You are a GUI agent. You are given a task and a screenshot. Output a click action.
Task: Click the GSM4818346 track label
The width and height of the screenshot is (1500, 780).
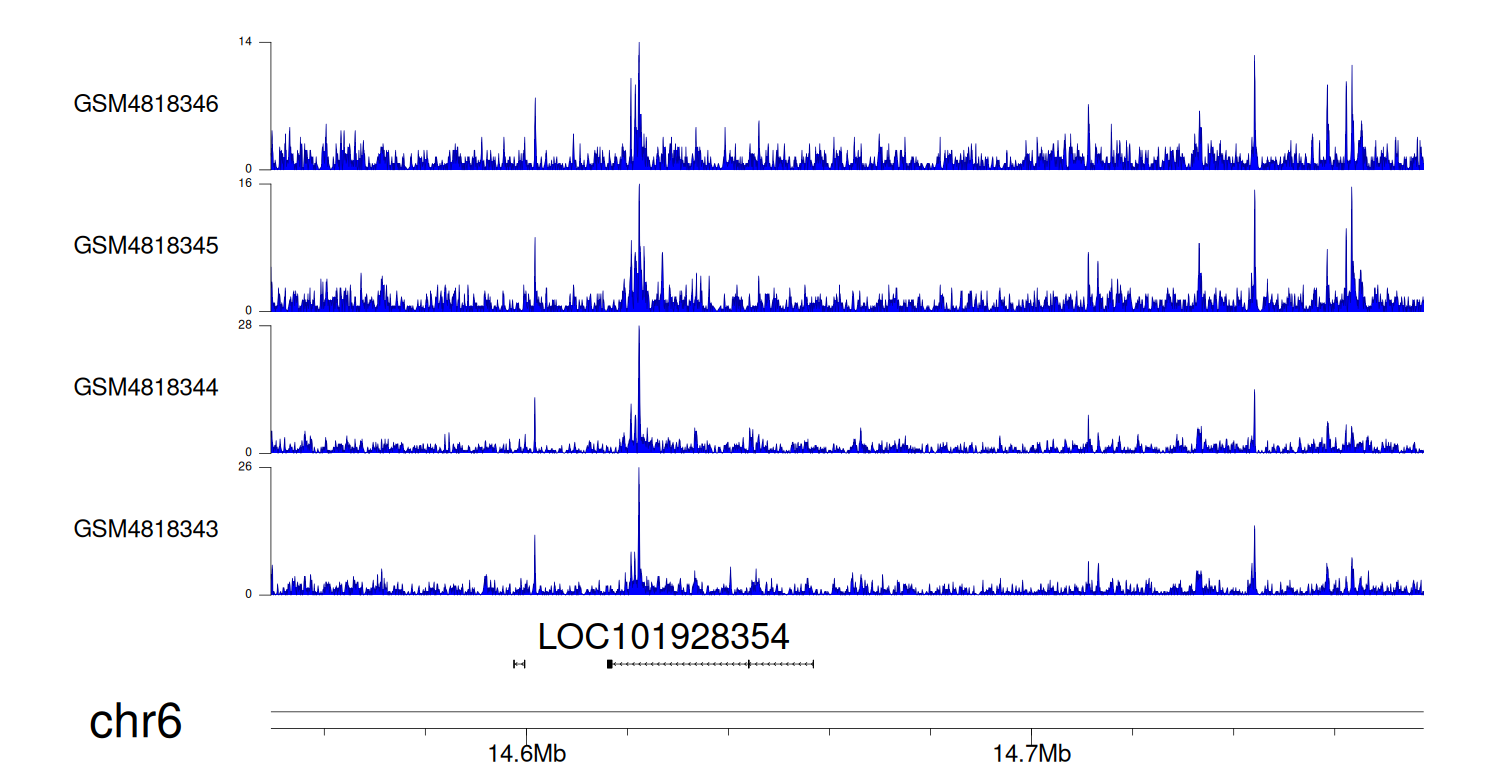146,104
